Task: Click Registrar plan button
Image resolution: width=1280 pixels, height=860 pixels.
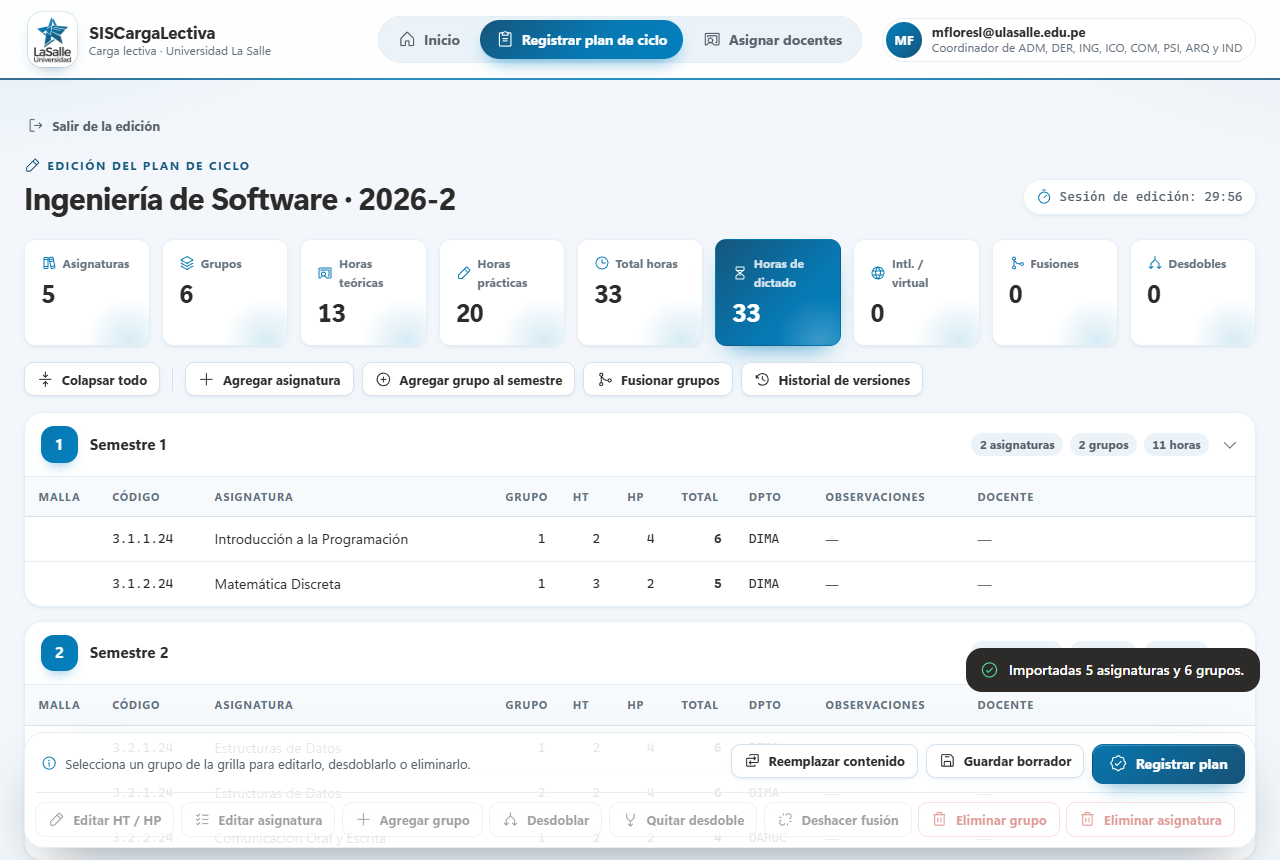Action: [1168, 764]
